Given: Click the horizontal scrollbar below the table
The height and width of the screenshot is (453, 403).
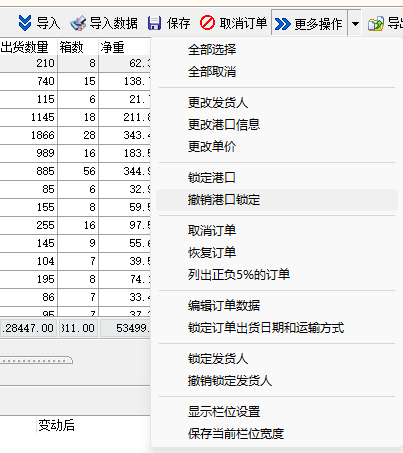Looking at the screenshot, I should [x=36, y=361].
